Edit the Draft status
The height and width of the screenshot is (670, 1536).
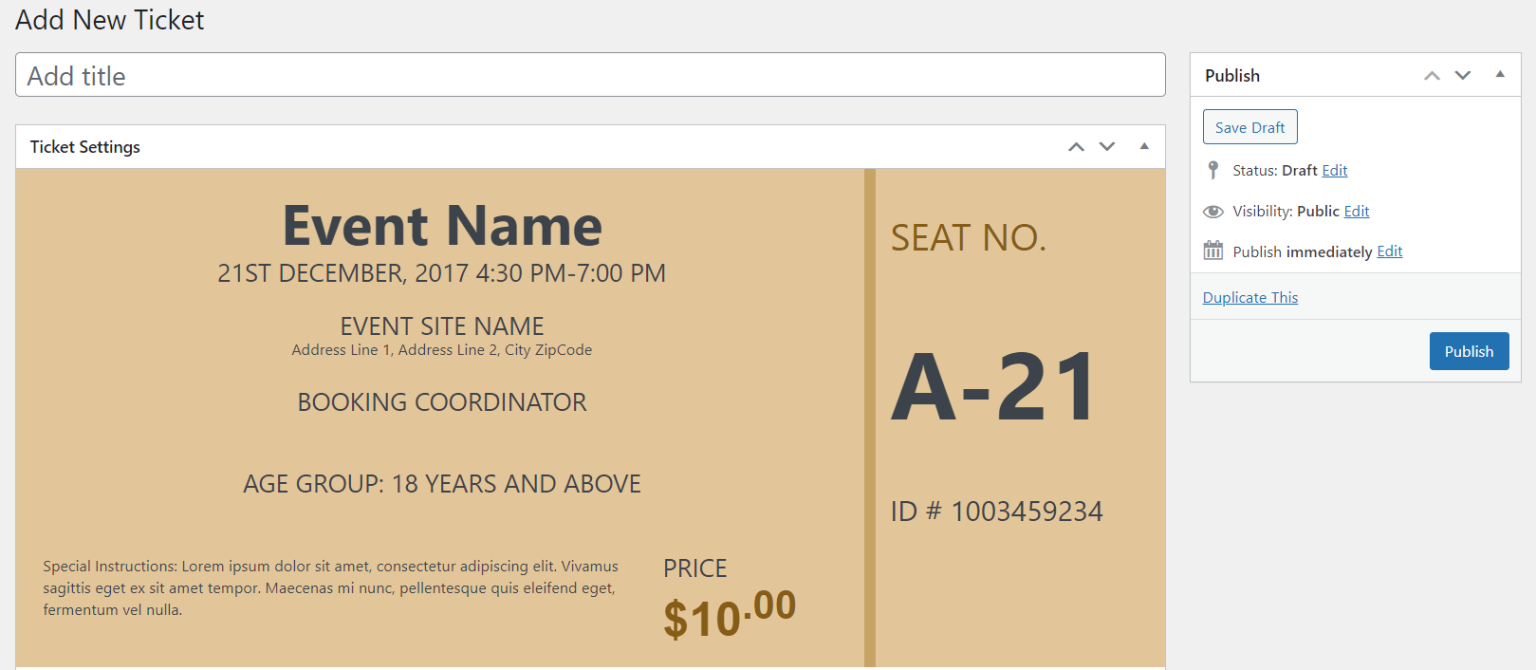[1335, 170]
